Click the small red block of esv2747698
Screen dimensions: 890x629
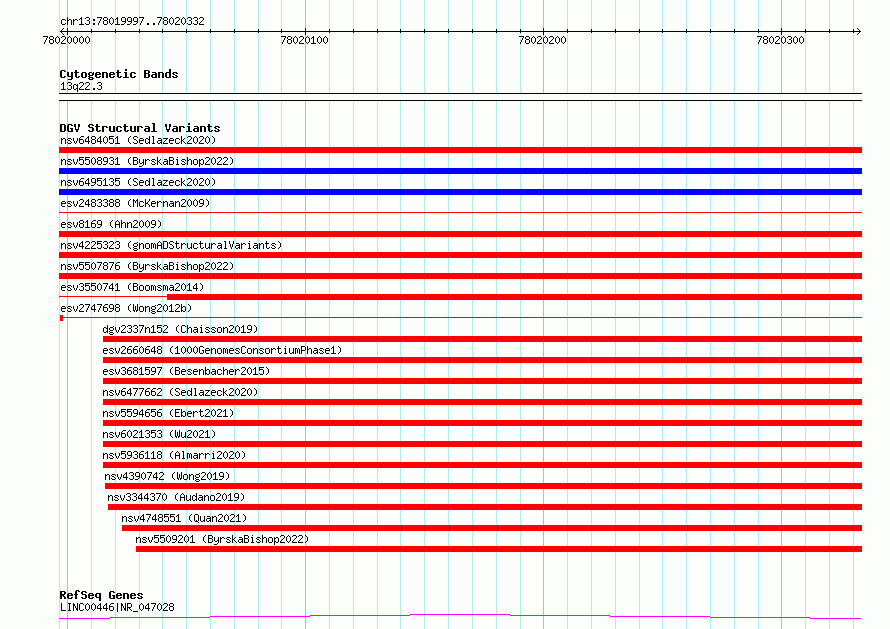(x=61, y=318)
